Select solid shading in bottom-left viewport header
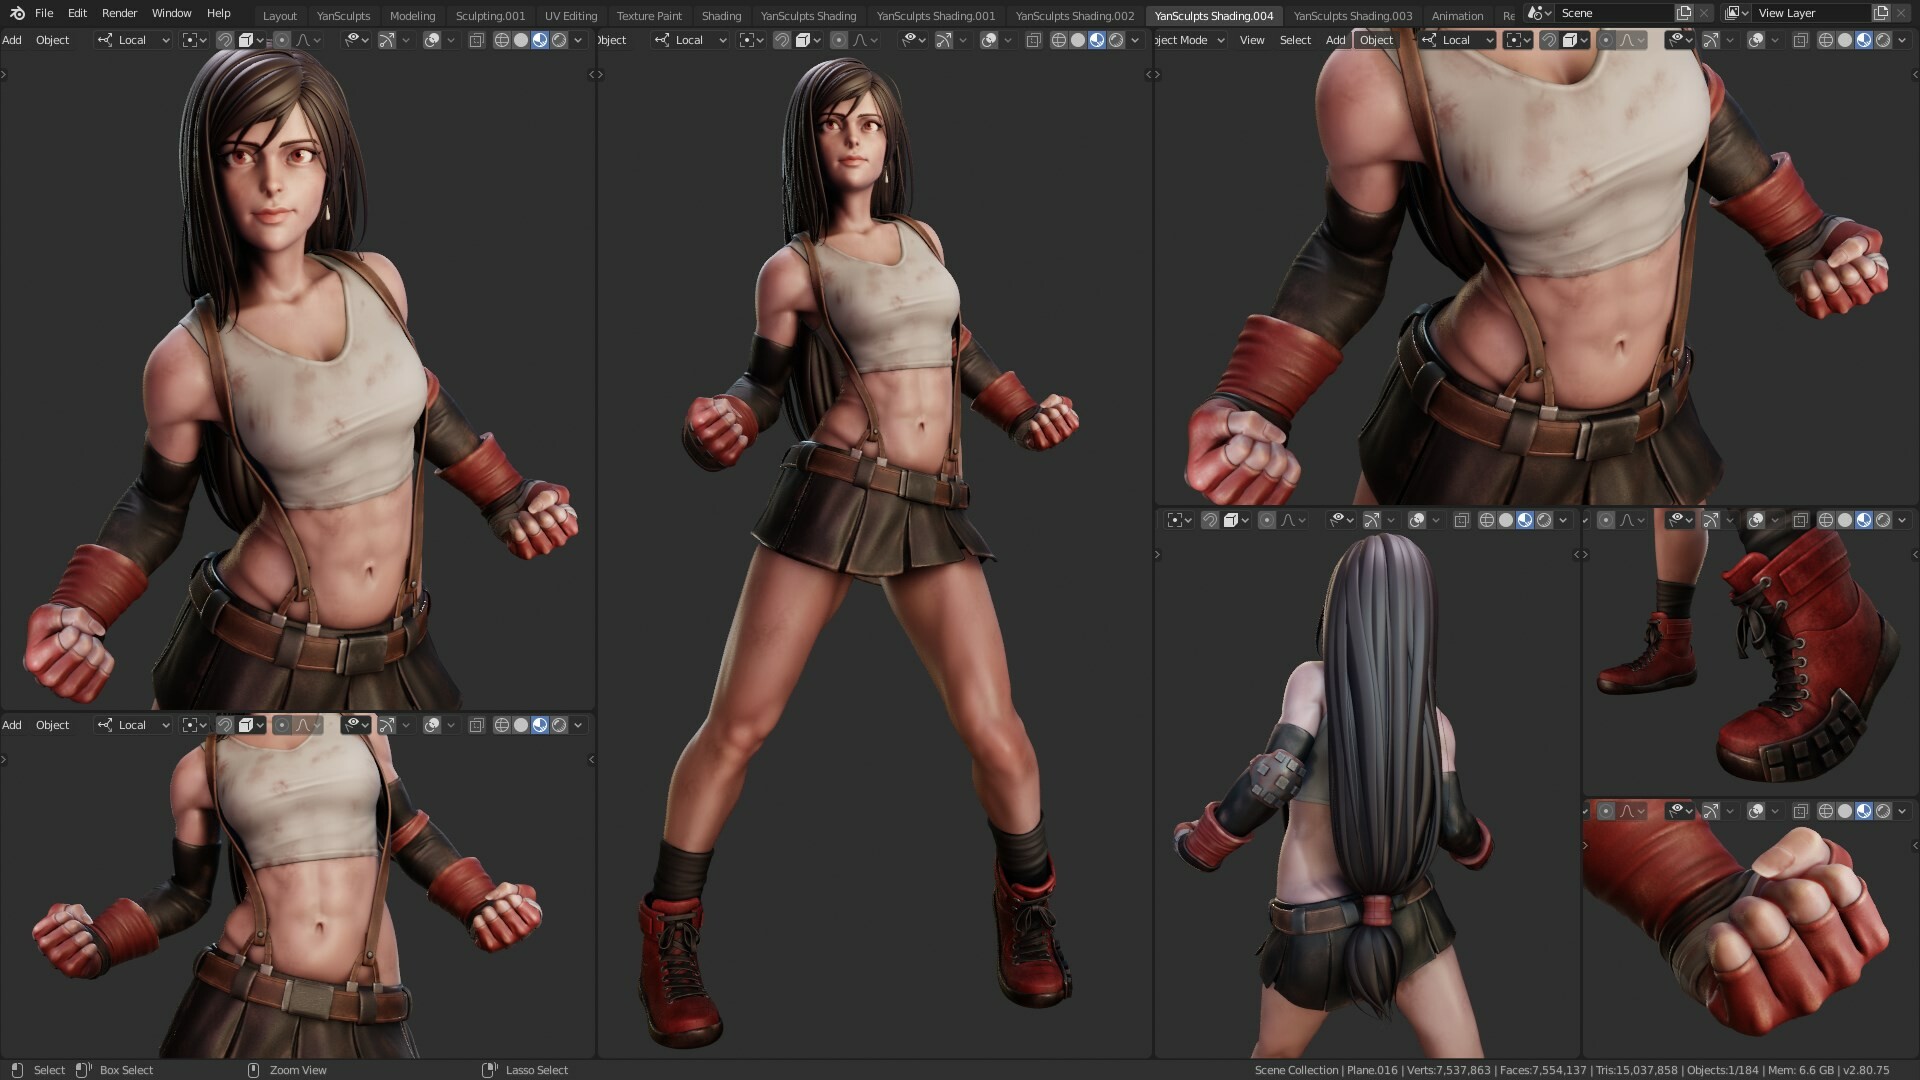The height and width of the screenshot is (1080, 1920). pos(521,725)
